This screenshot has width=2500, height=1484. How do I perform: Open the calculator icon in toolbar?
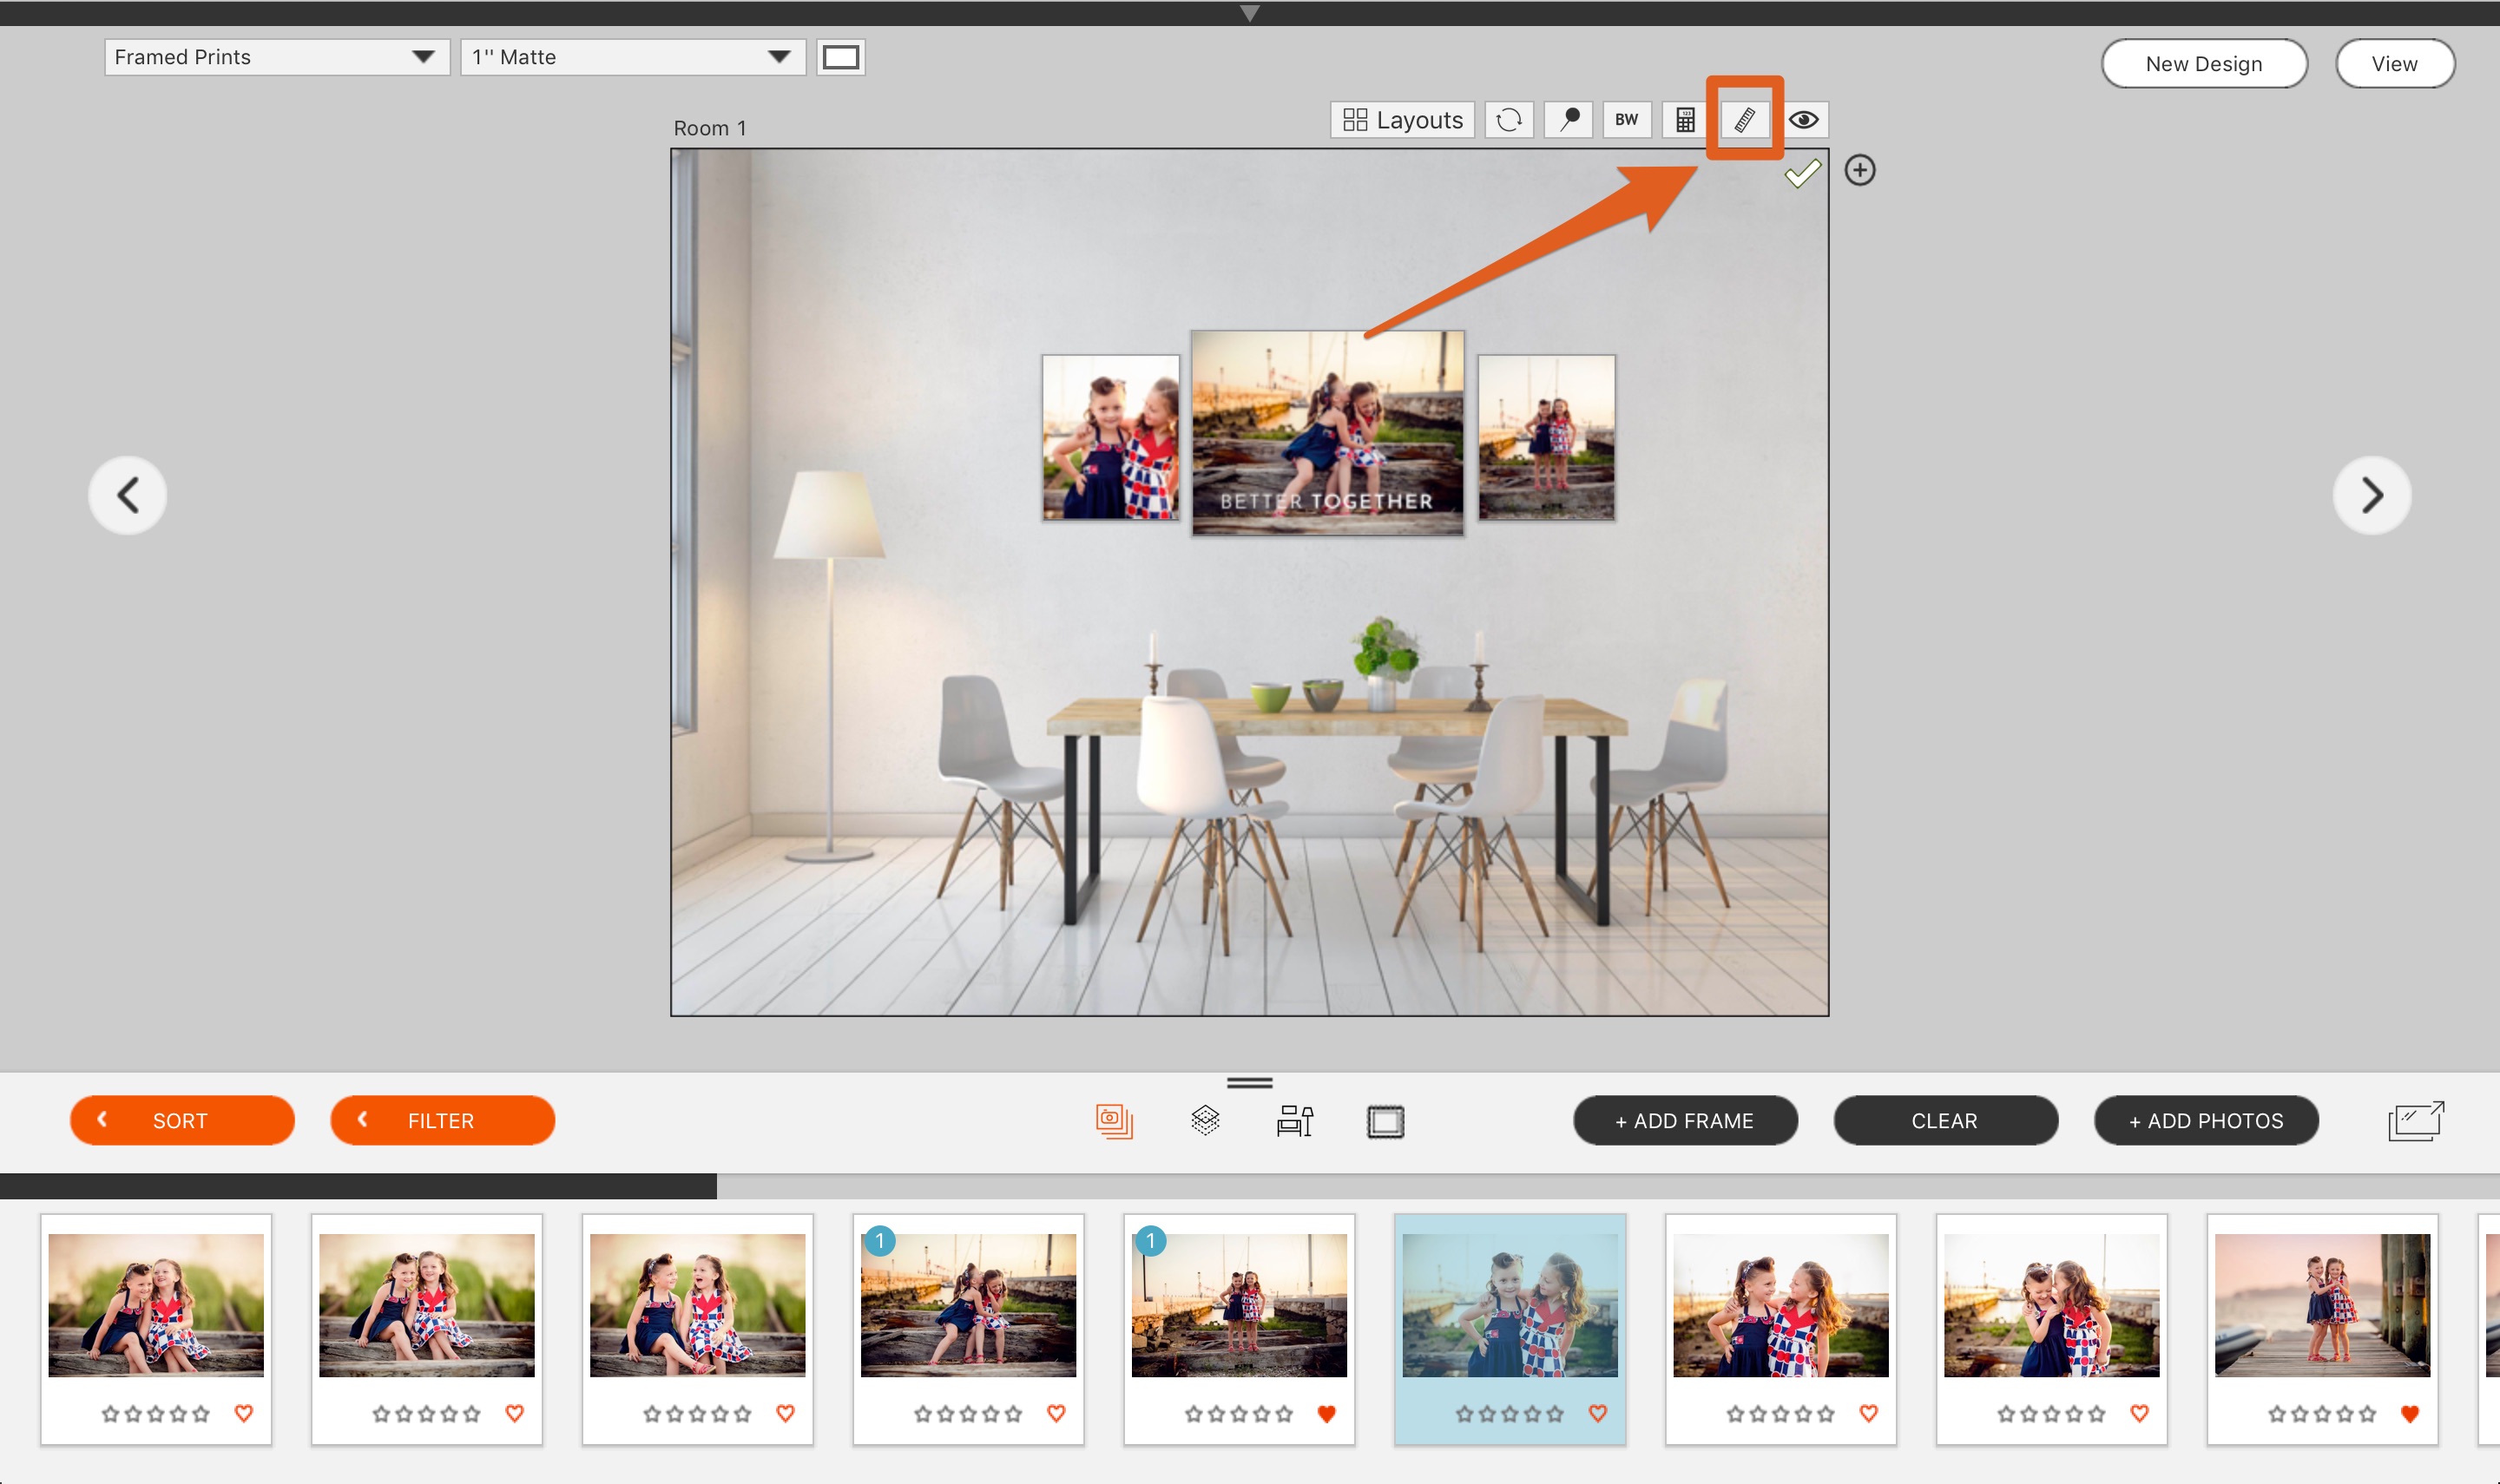[1685, 120]
